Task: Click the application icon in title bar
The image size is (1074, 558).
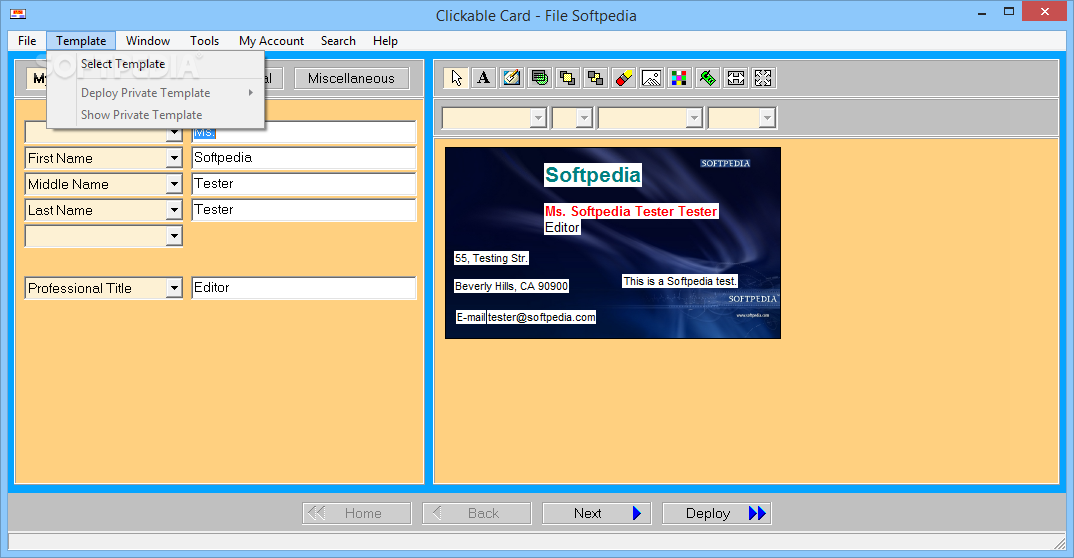Action: pyautogui.click(x=18, y=14)
